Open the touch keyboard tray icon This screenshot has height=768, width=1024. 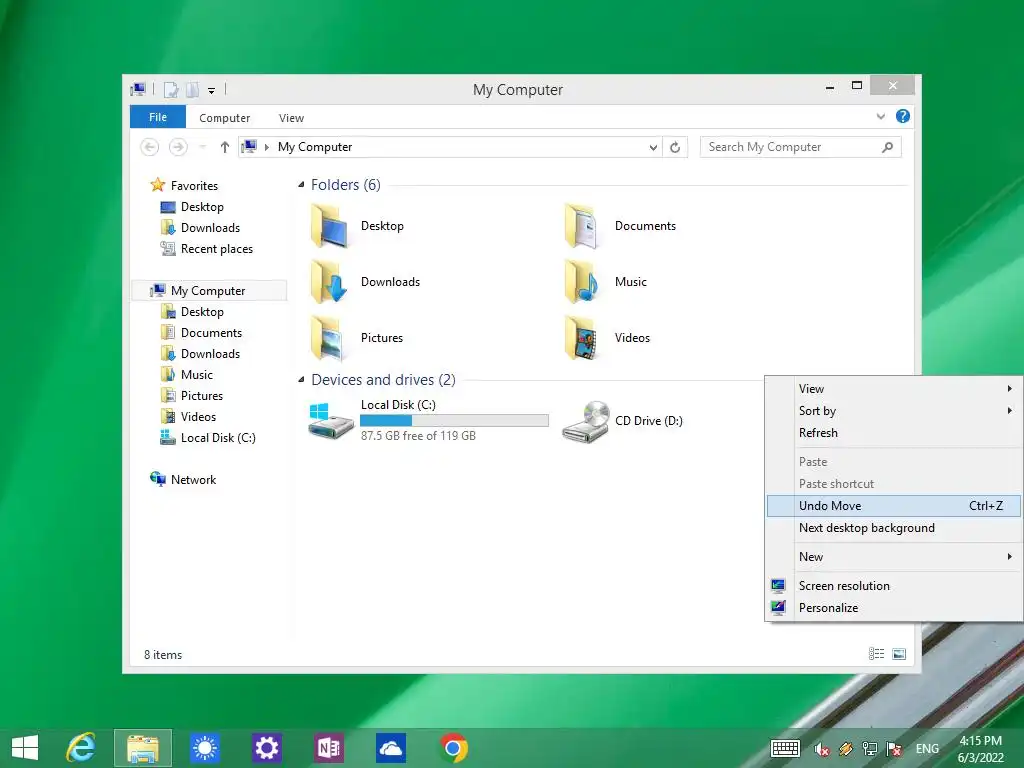[x=785, y=748]
